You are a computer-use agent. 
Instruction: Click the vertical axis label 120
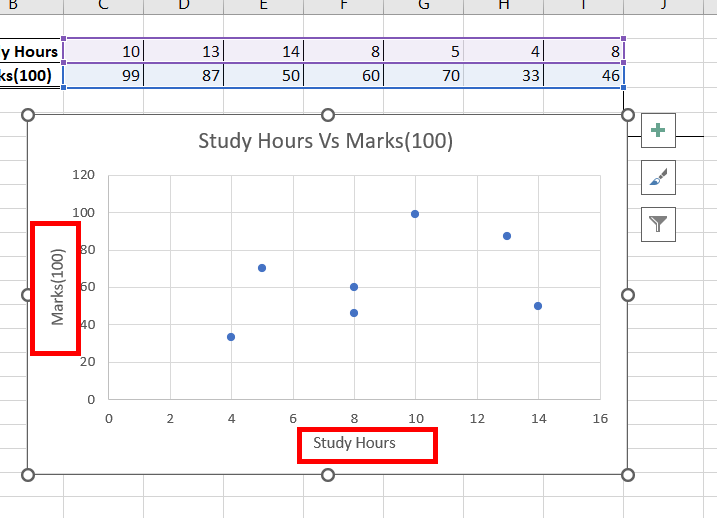pos(83,175)
